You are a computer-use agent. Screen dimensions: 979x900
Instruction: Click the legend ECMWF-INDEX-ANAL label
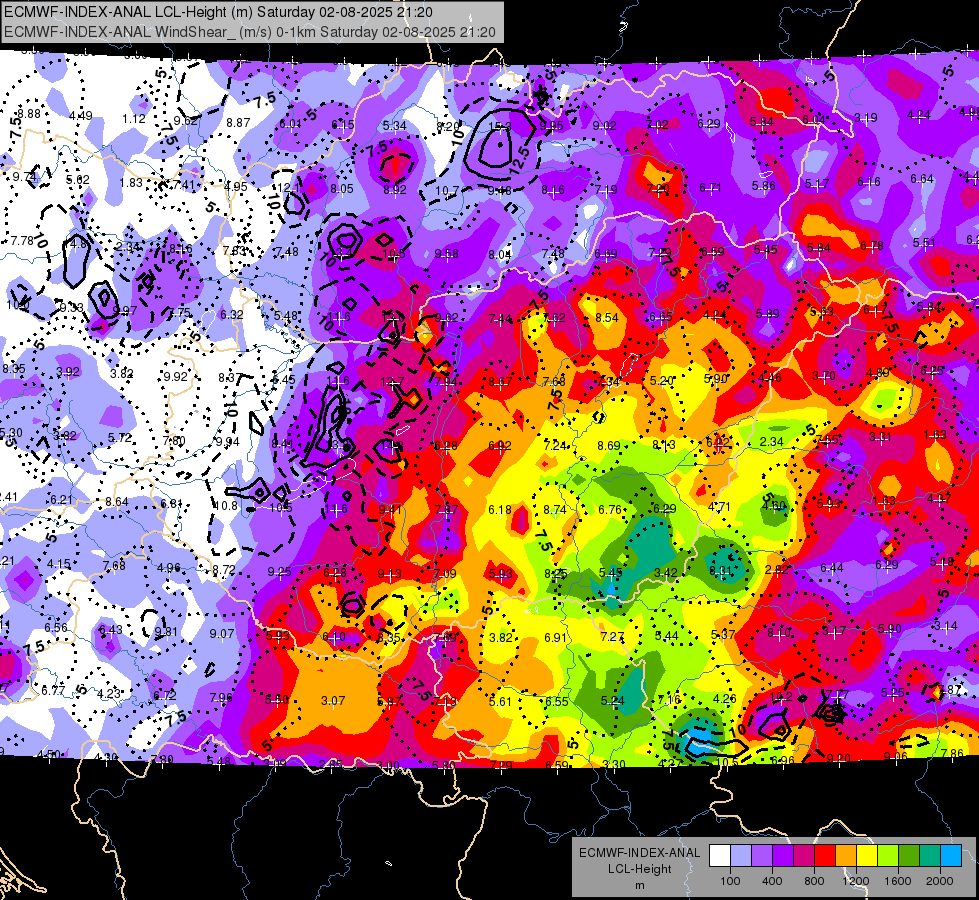pyautogui.click(x=639, y=853)
